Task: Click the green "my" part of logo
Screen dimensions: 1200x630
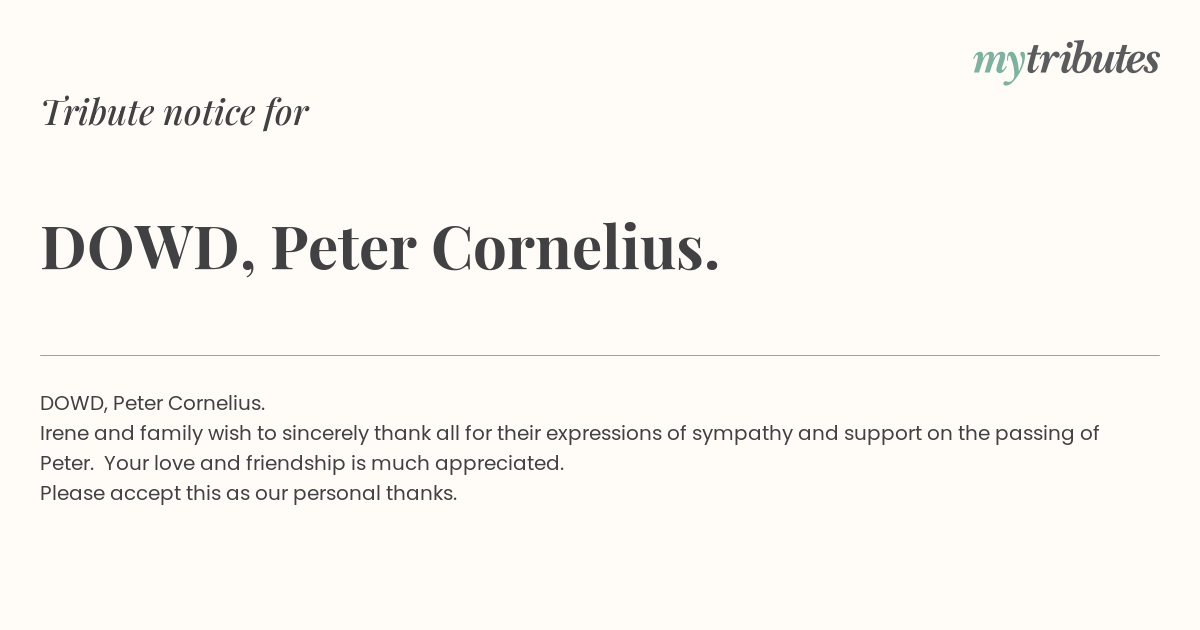Action: click(999, 65)
